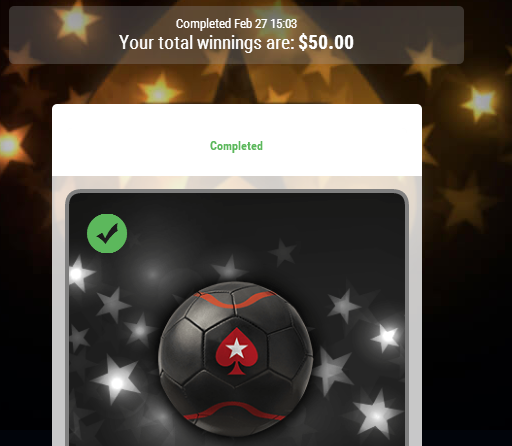Click the bright star in card's lower right
Image resolution: width=512 pixels, height=446 pixels.
tap(377, 415)
